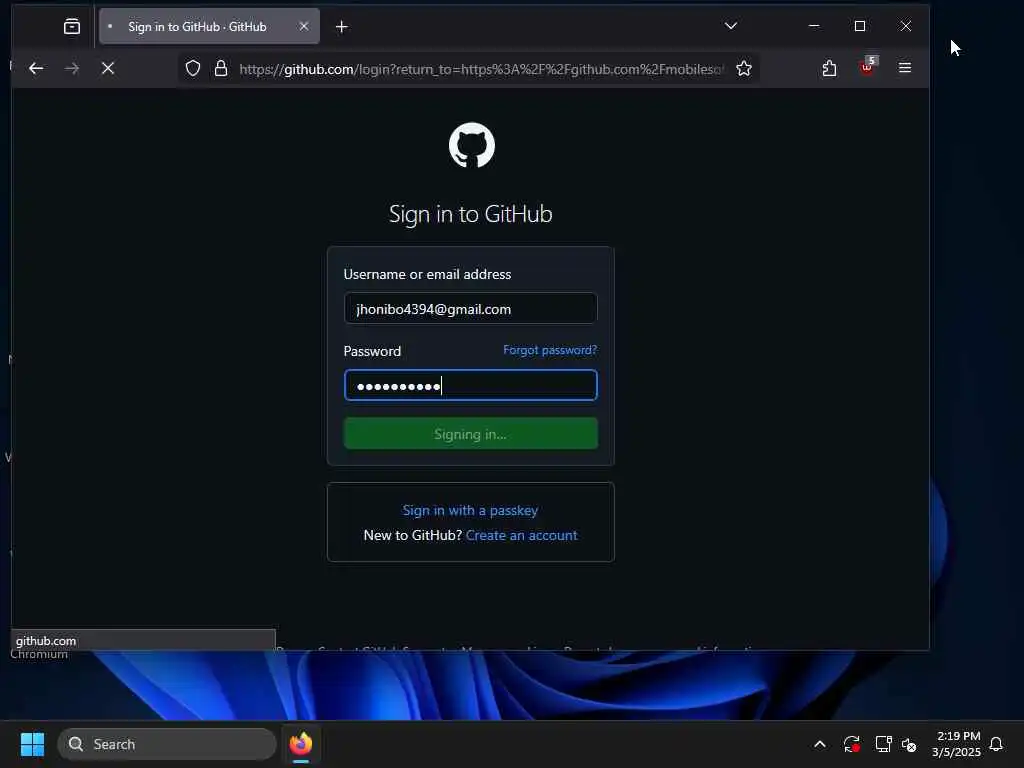Focus the Password field
This screenshot has height=768, width=1024.
tap(470, 385)
